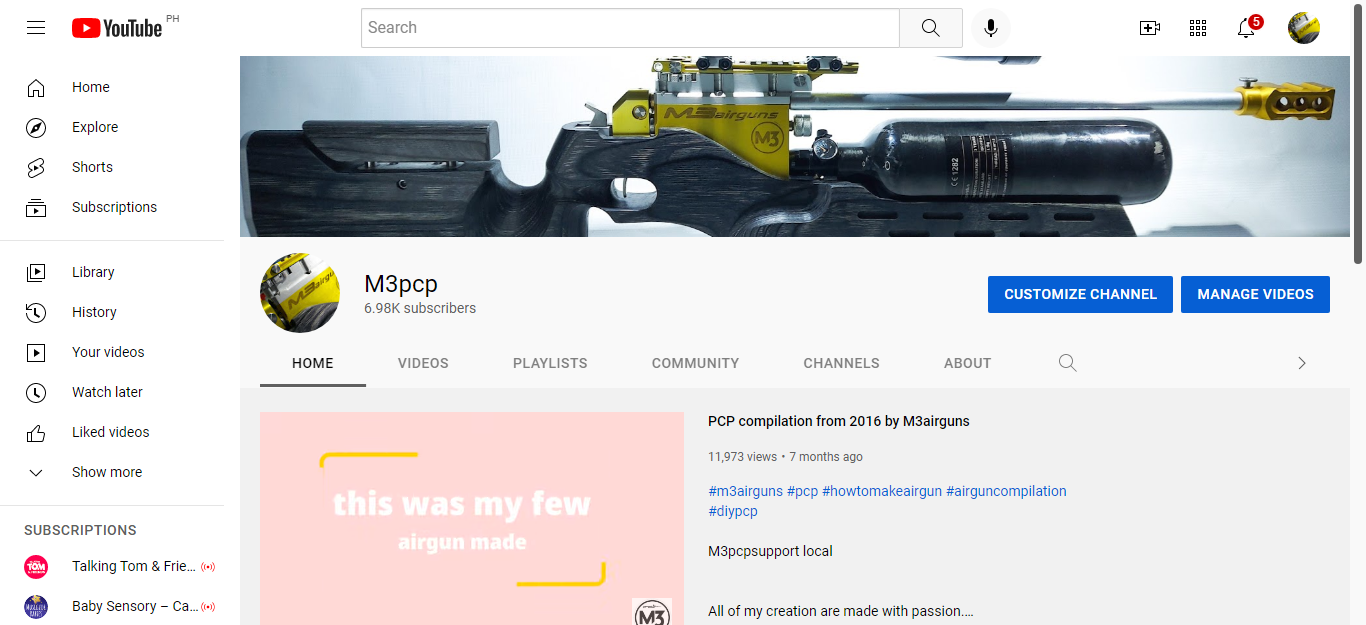The image size is (1366, 625).
Task: Click the tabs overflow right chevron
Action: 1301,363
